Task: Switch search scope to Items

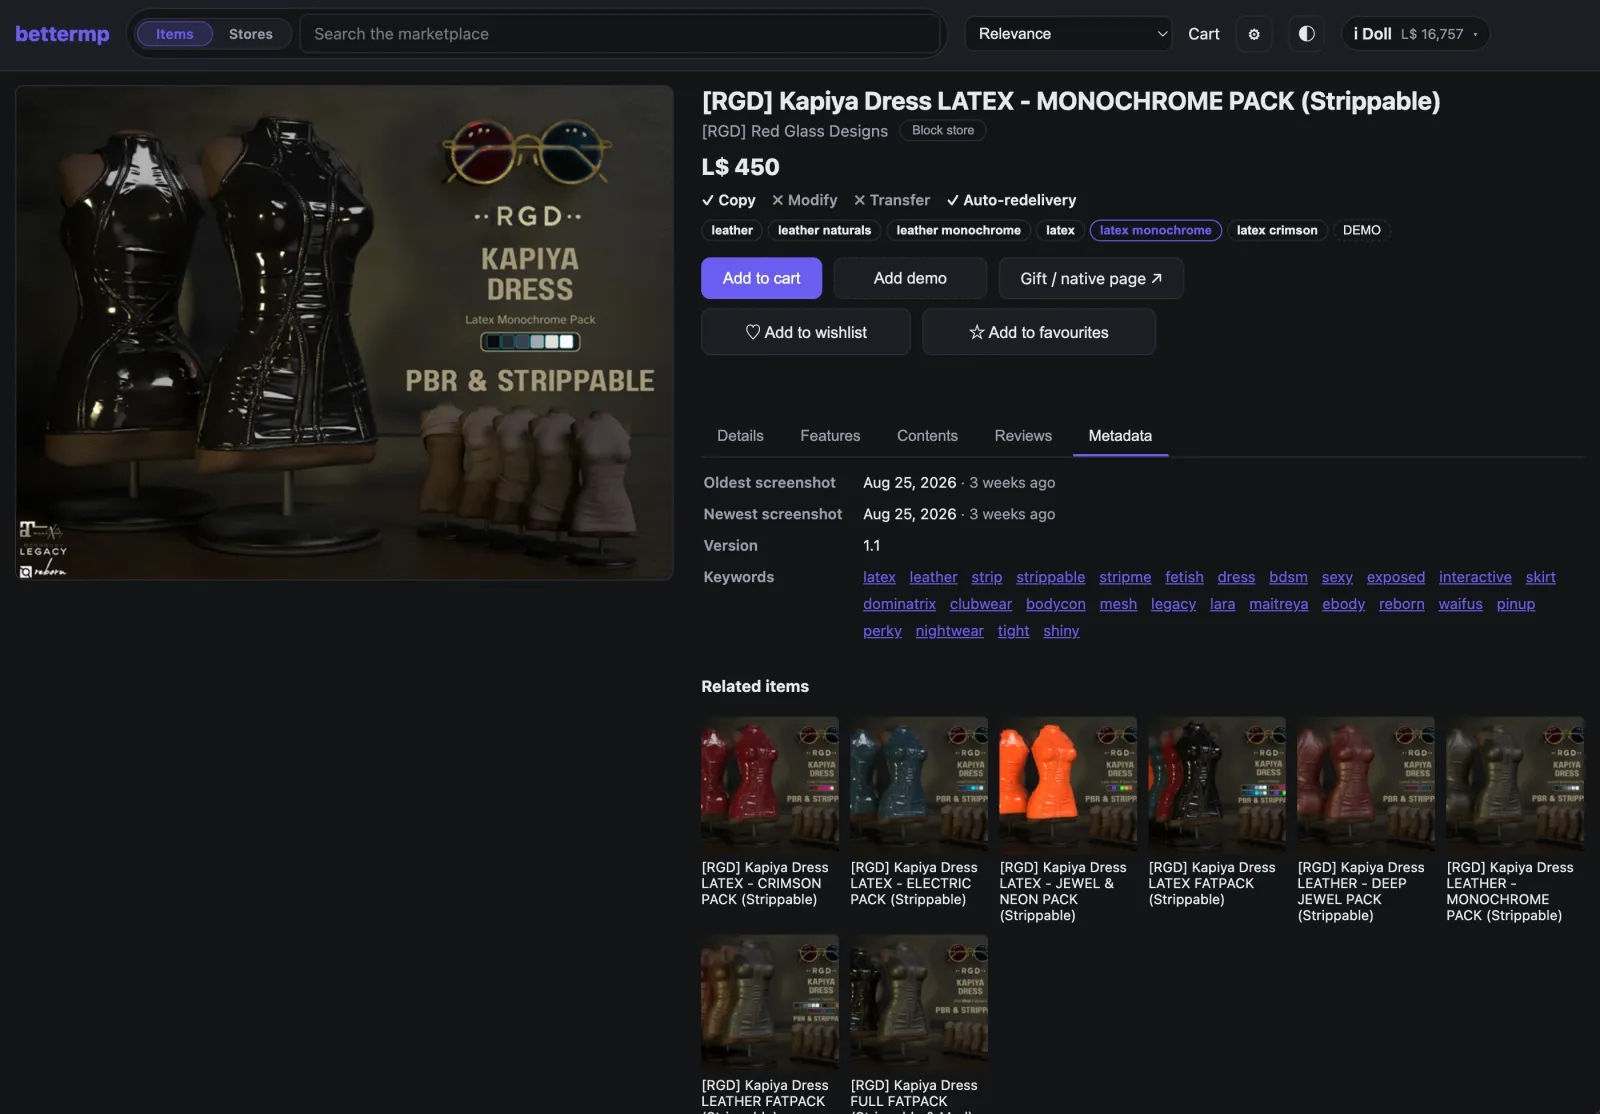Action: coord(174,34)
